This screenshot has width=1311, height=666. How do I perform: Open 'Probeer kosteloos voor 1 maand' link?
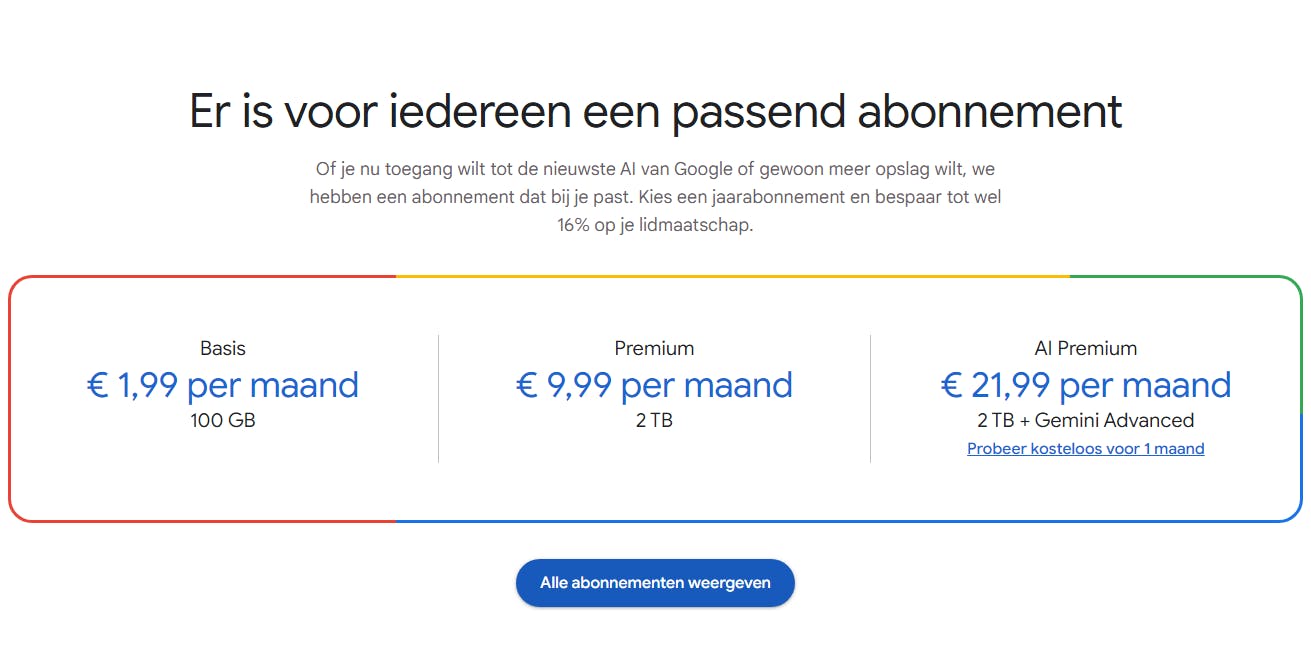[1085, 449]
